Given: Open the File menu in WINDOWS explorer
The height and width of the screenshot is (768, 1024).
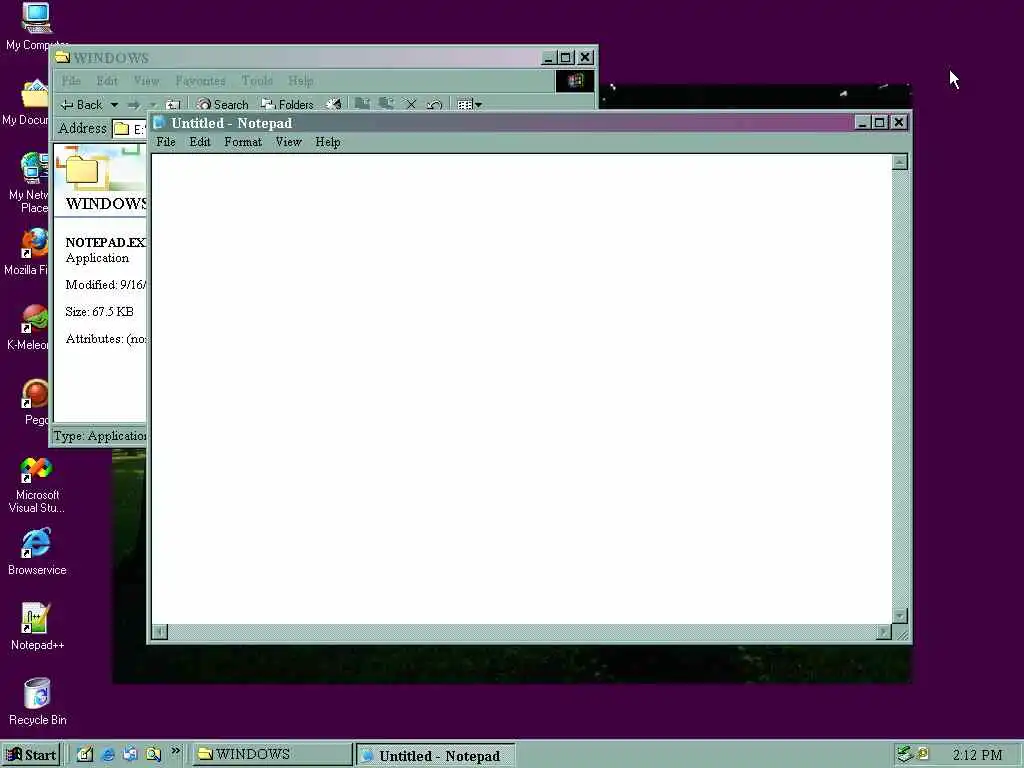Looking at the screenshot, I should (71, 80).
